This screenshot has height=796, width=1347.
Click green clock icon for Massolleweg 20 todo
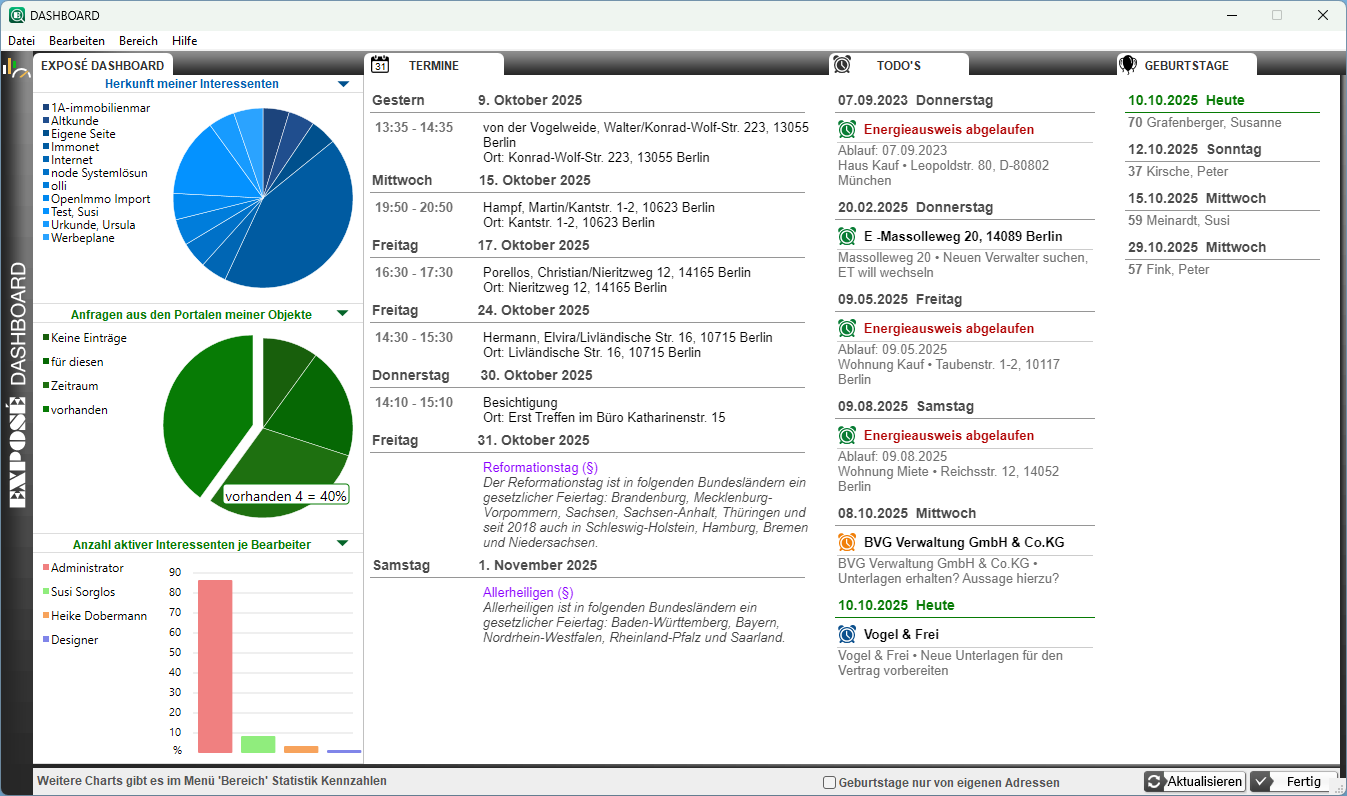(x=847, y=236)
